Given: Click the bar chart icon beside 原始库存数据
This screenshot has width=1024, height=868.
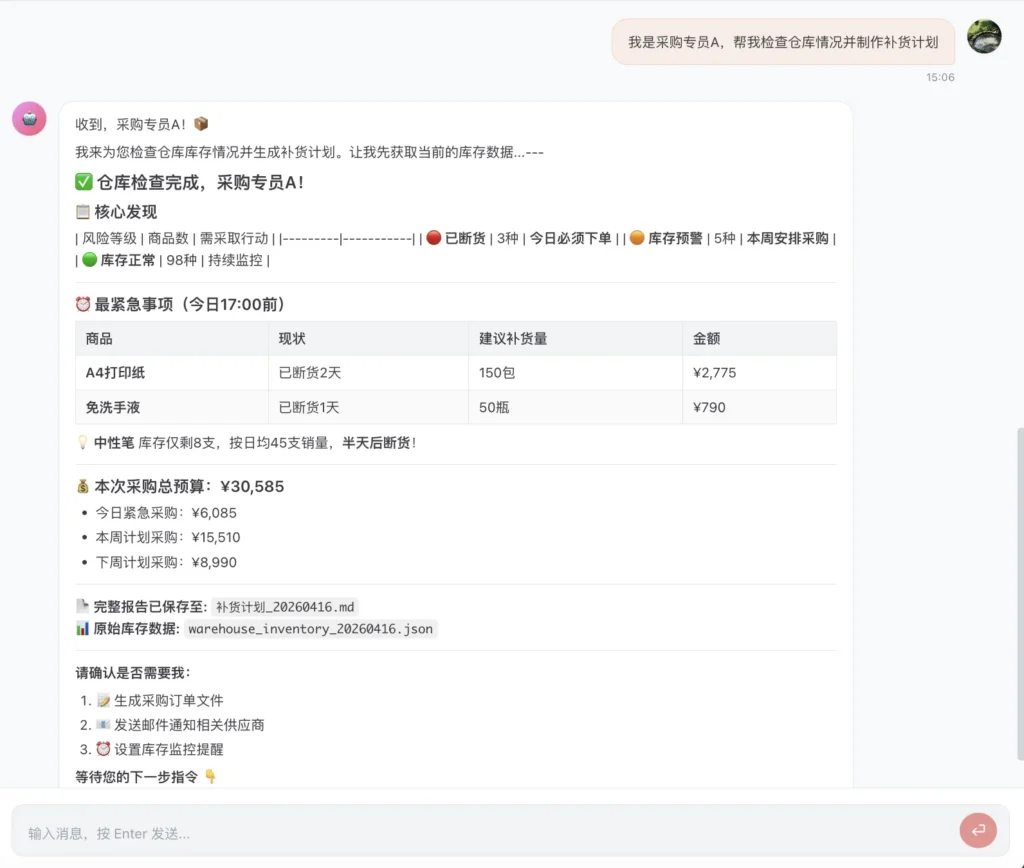Looking at the screenshot, I should click(x=83, y=629).
